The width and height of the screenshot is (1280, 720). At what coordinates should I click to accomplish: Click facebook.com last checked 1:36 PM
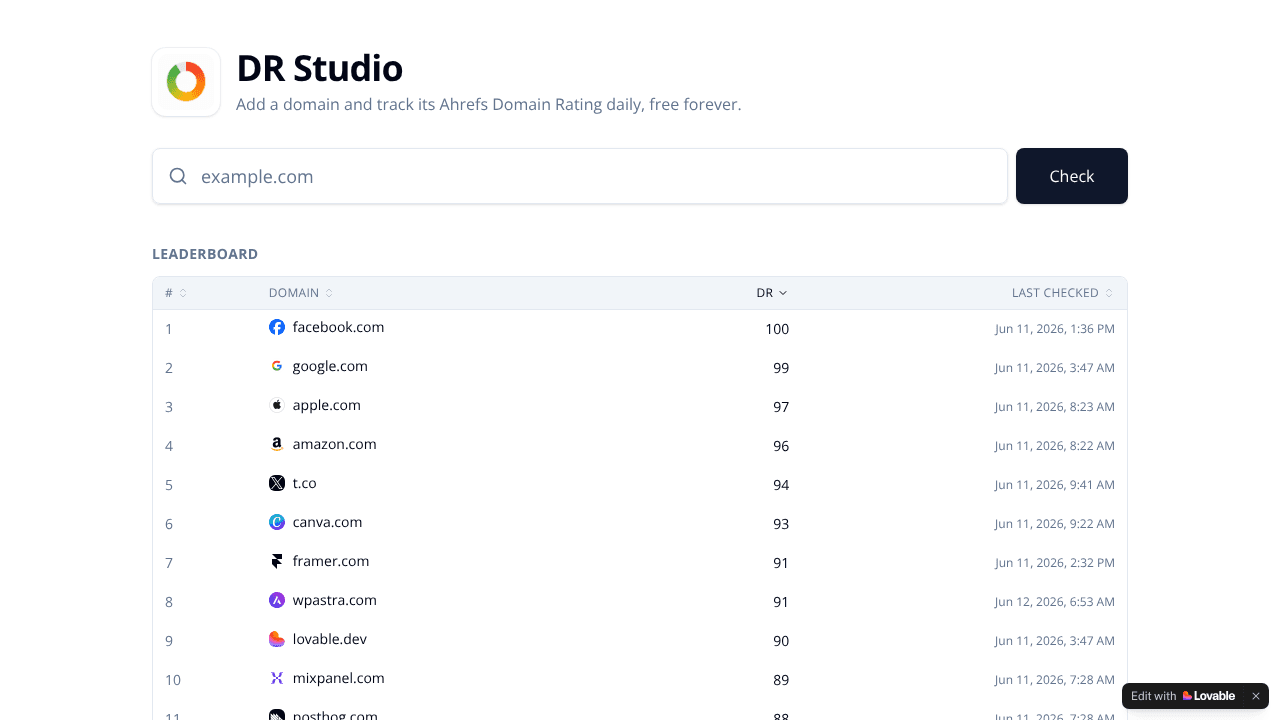[x=1055, y=328]
